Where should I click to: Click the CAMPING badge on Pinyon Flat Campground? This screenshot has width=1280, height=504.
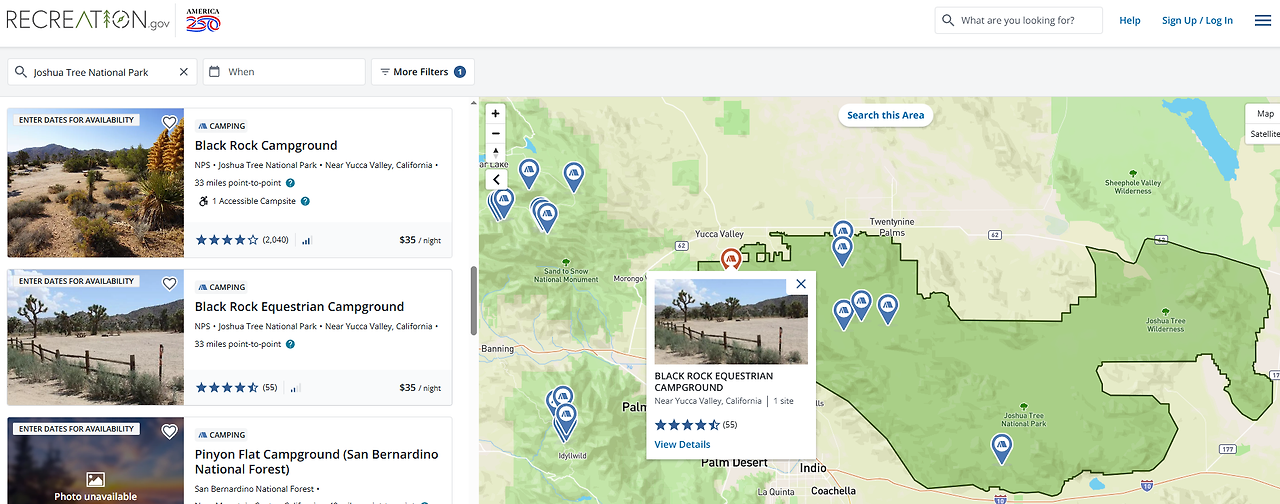point(221,435)
